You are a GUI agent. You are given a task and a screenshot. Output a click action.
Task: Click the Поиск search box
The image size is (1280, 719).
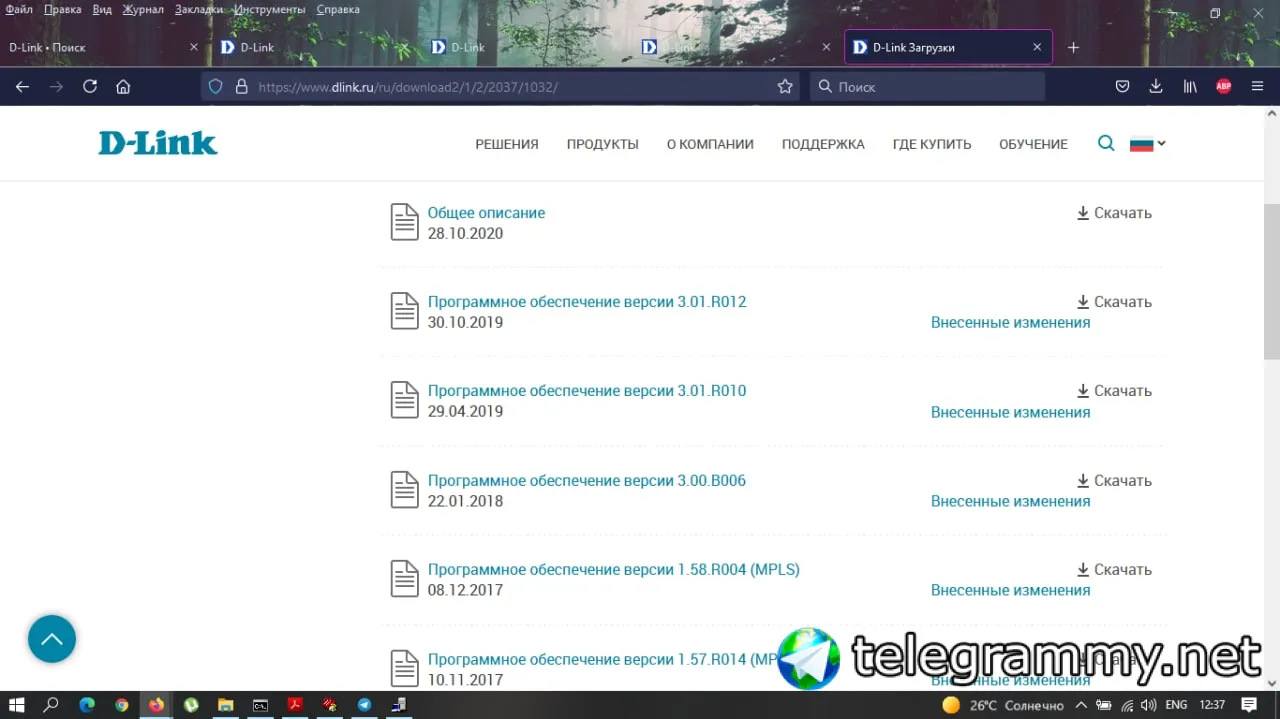927,87
